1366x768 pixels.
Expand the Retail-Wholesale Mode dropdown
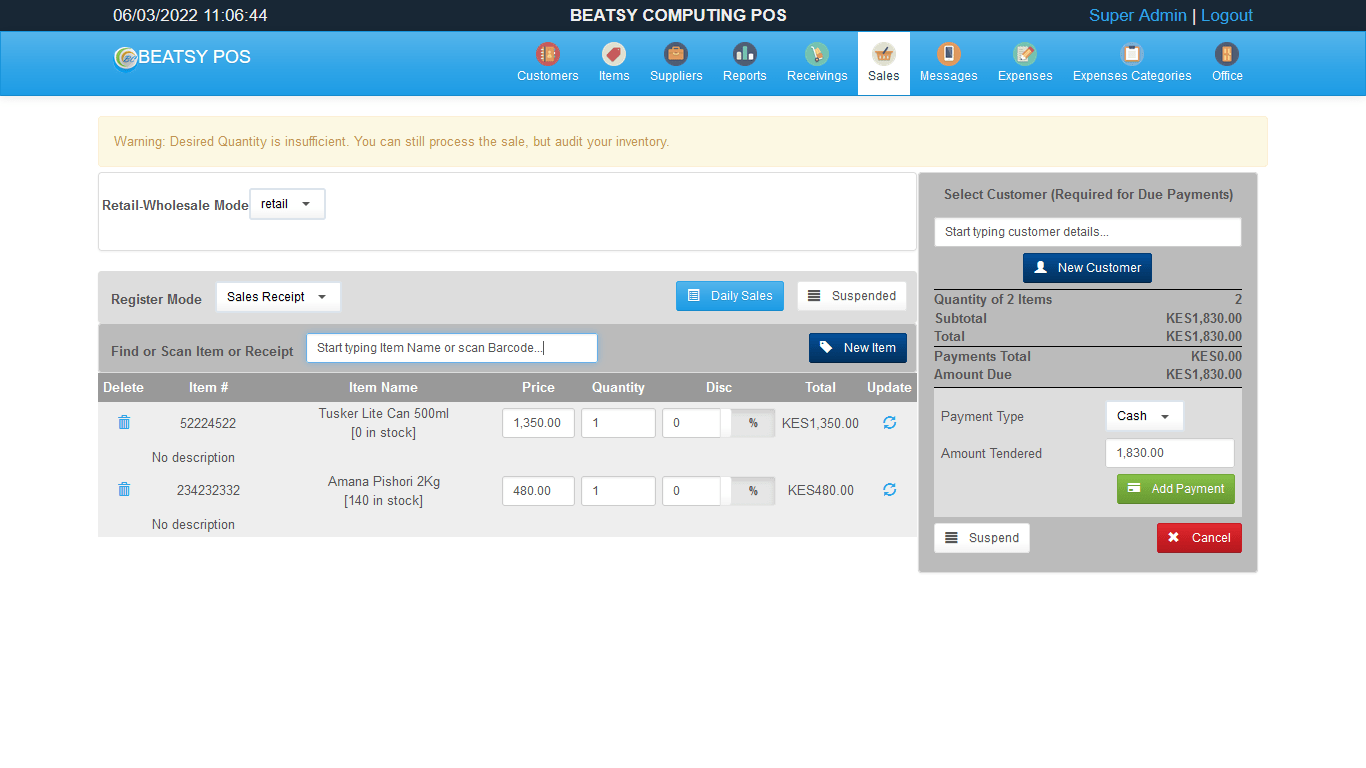click(287, 204)
